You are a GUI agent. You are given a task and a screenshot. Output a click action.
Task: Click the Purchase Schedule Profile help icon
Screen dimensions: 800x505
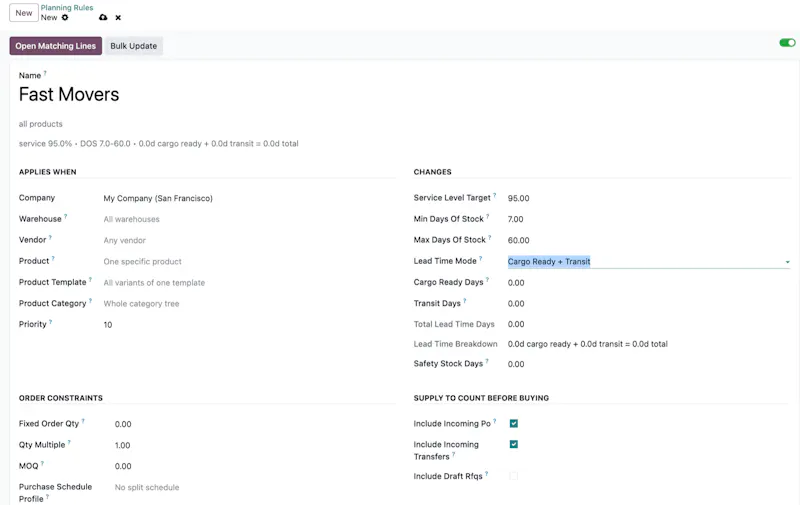(x=47, y=496)
